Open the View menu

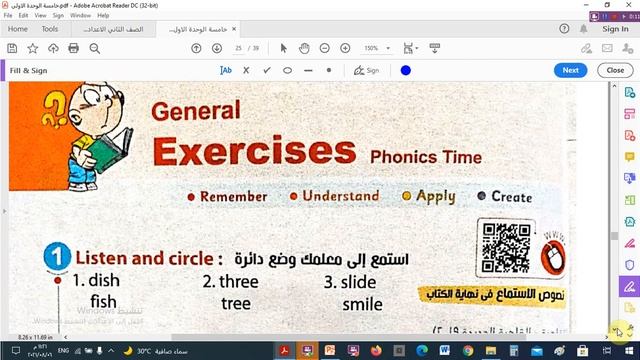(40, 15)
